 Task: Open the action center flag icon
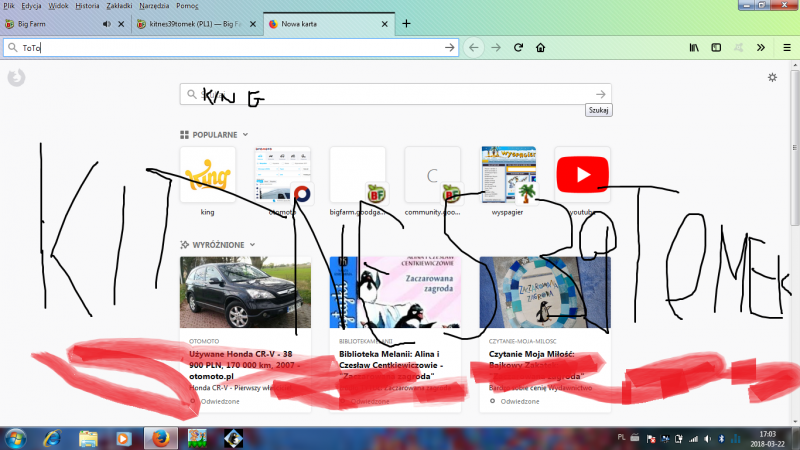pos(651,439)
